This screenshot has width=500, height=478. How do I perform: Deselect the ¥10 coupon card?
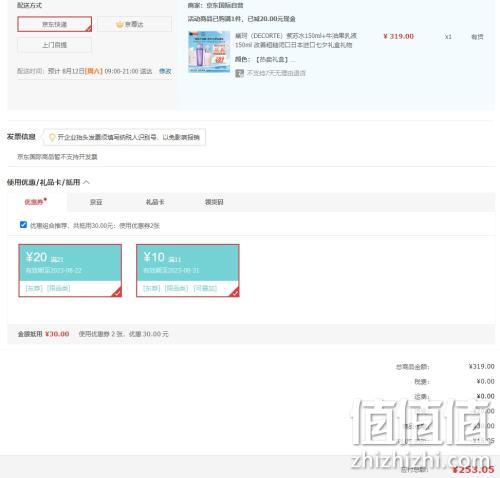click(188, 270)
